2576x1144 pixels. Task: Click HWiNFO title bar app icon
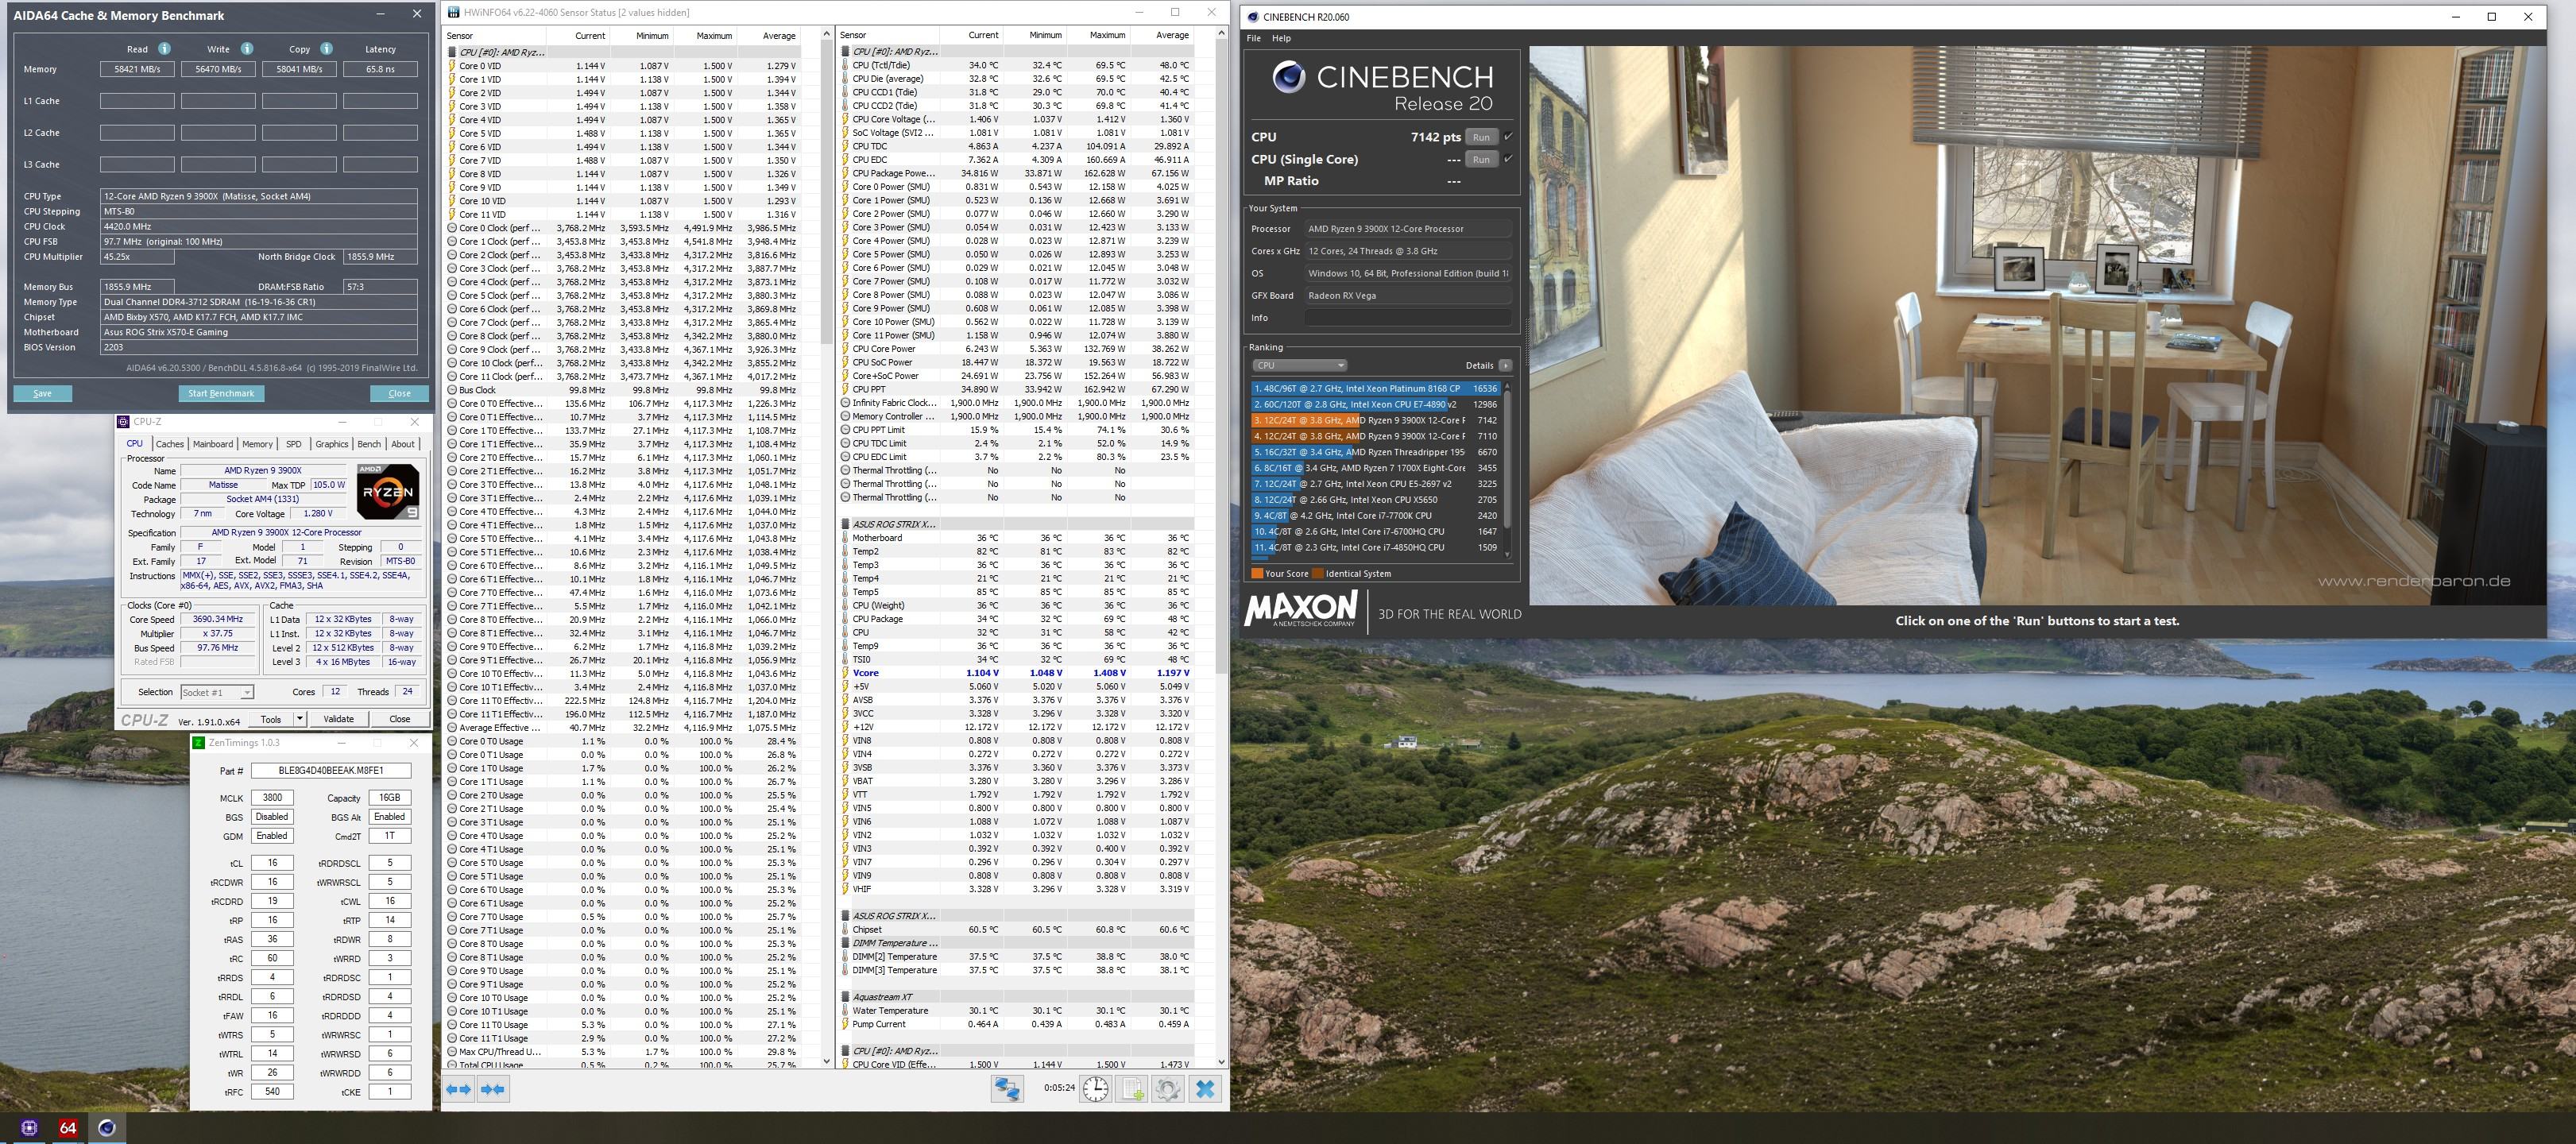pyautogui.click(x=454, y=12)
